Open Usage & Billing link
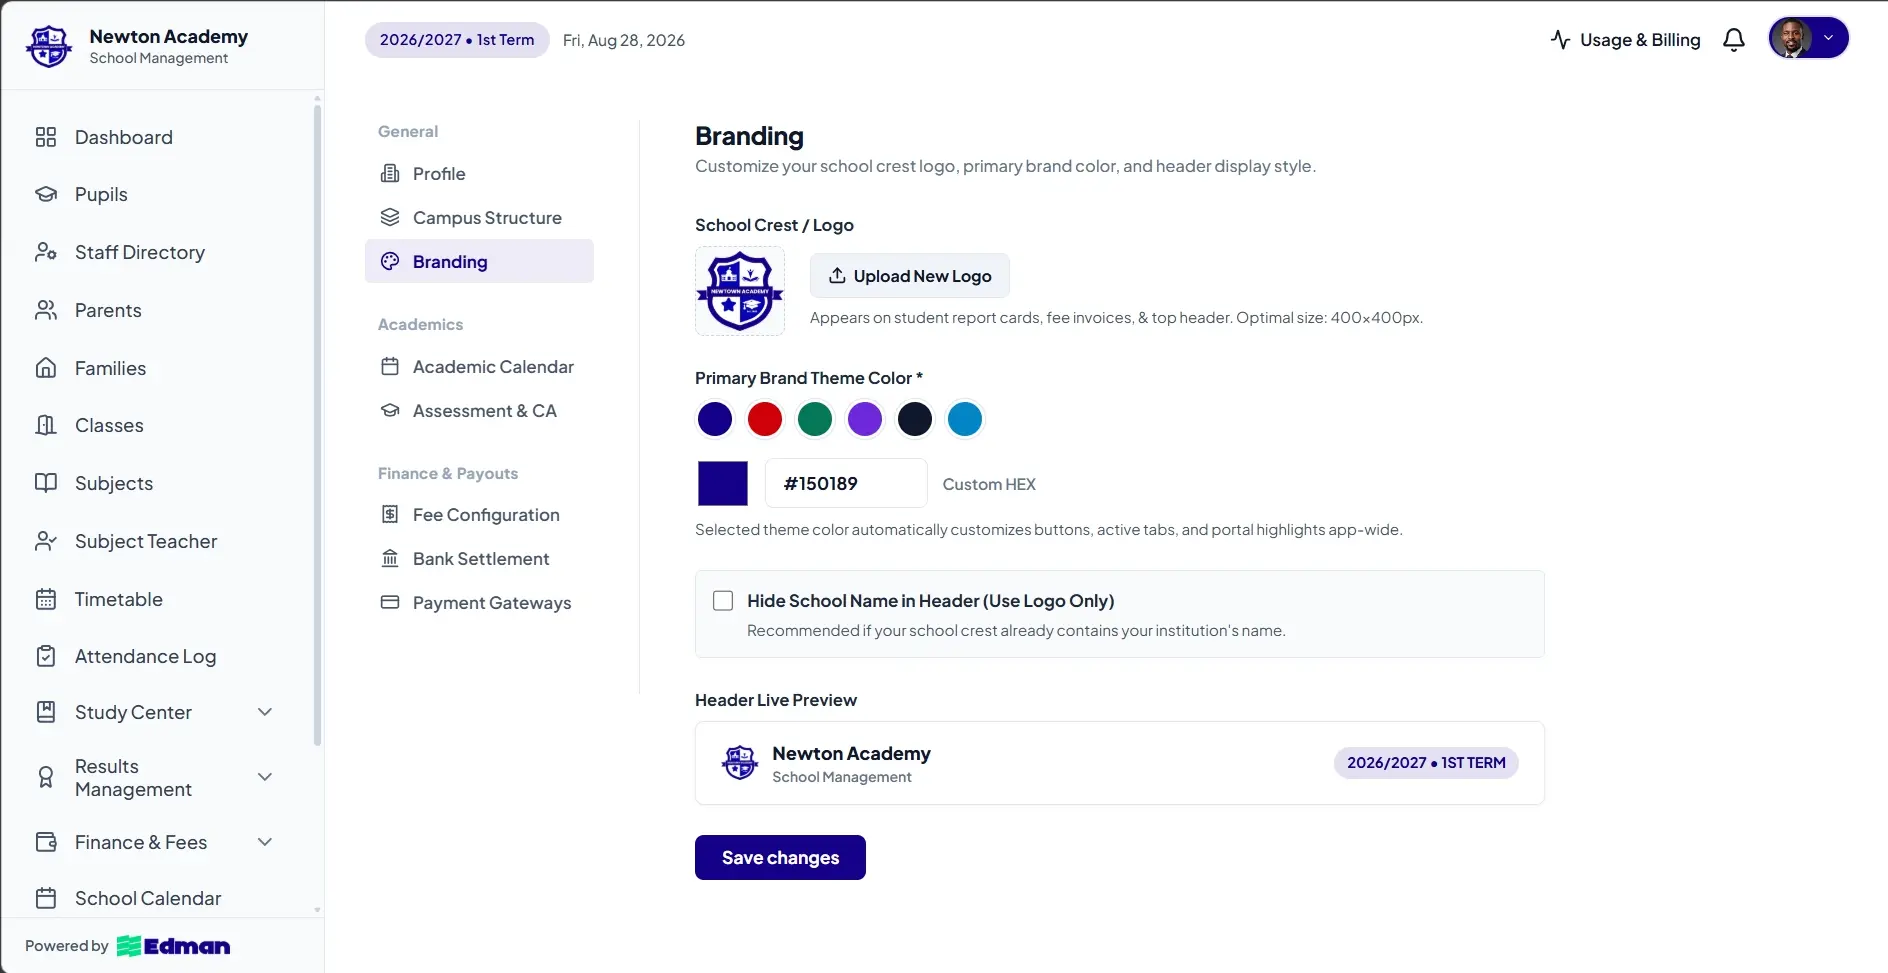The width and height of the screenshot is (1888, 973). click(x=1626, y=40)
